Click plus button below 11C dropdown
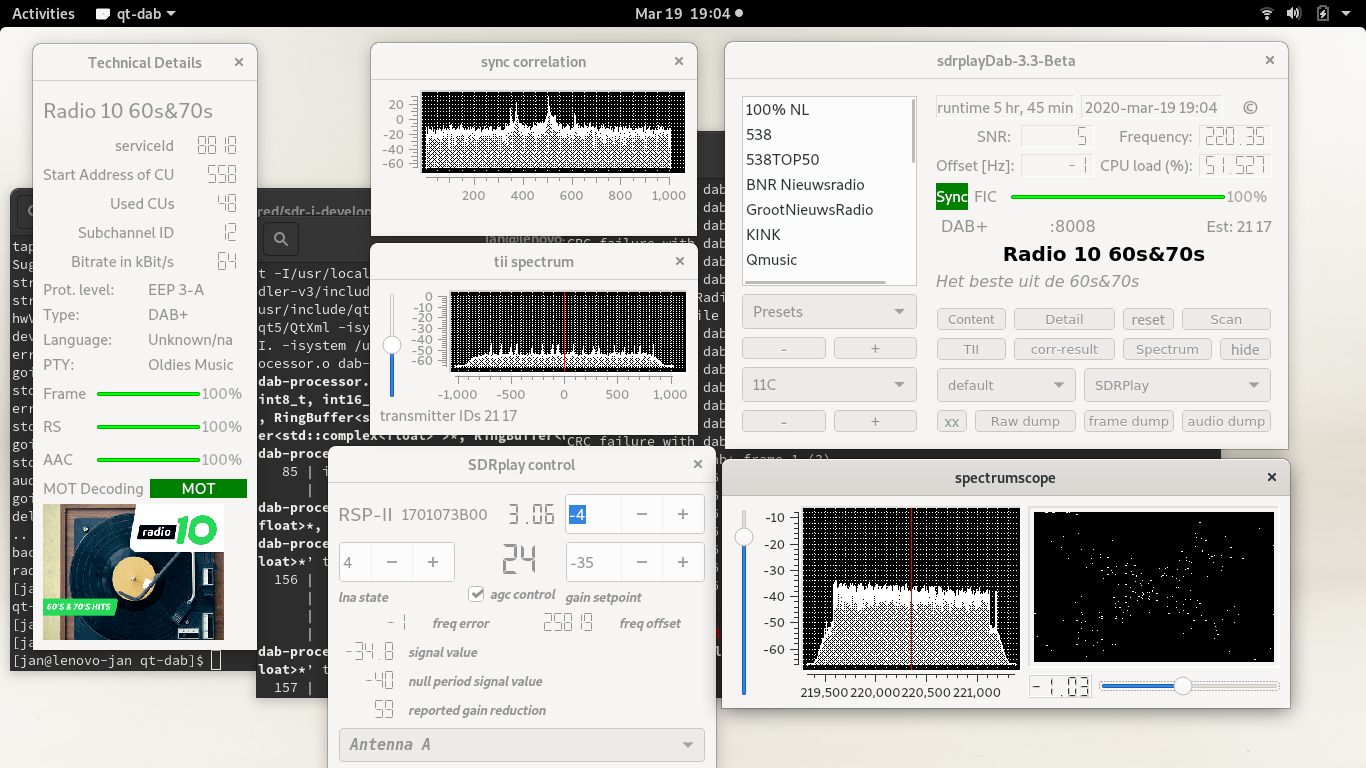 click(x=875, y=421)
